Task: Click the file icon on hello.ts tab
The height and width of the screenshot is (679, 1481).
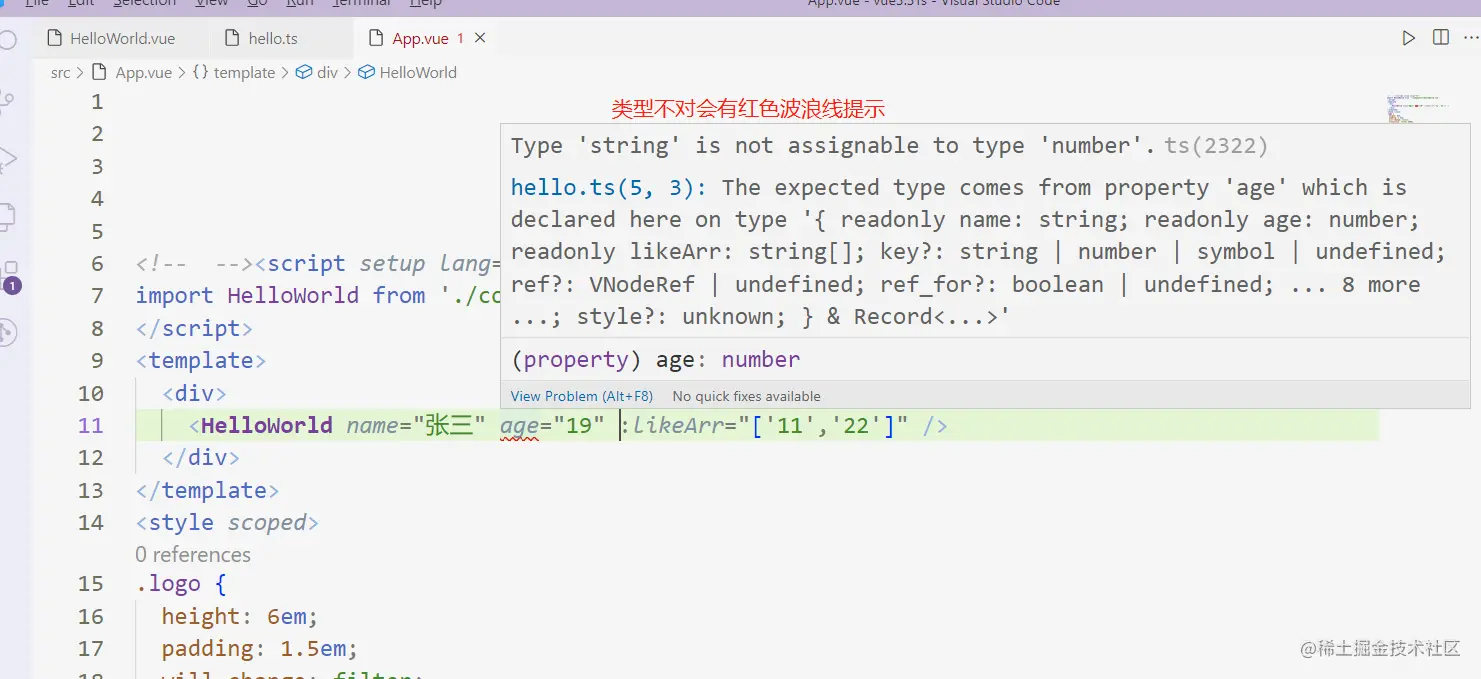Action: click(x=232, y=39)
